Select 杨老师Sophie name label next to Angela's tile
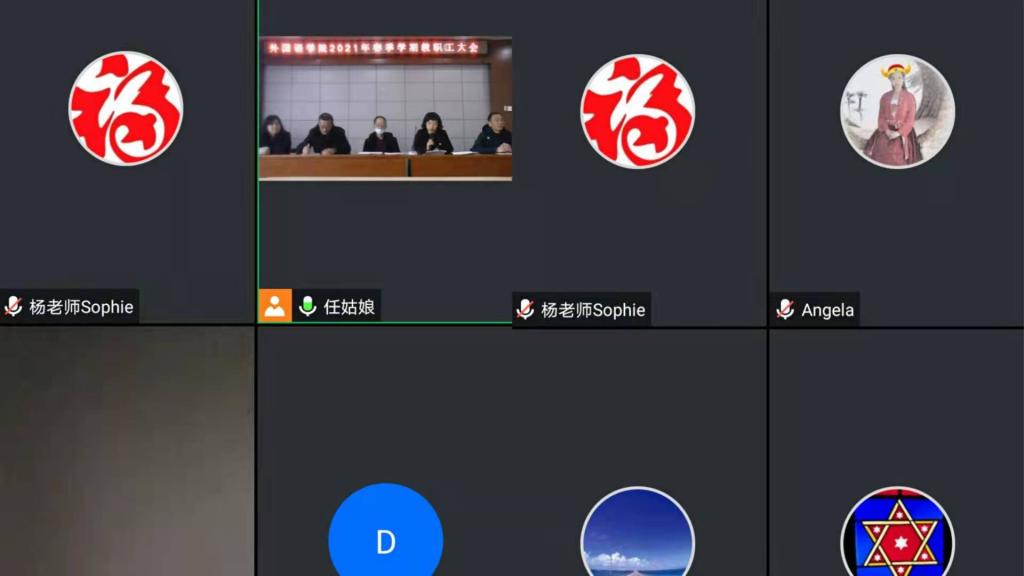1024x576 pixels. click(x=593, y=310)
